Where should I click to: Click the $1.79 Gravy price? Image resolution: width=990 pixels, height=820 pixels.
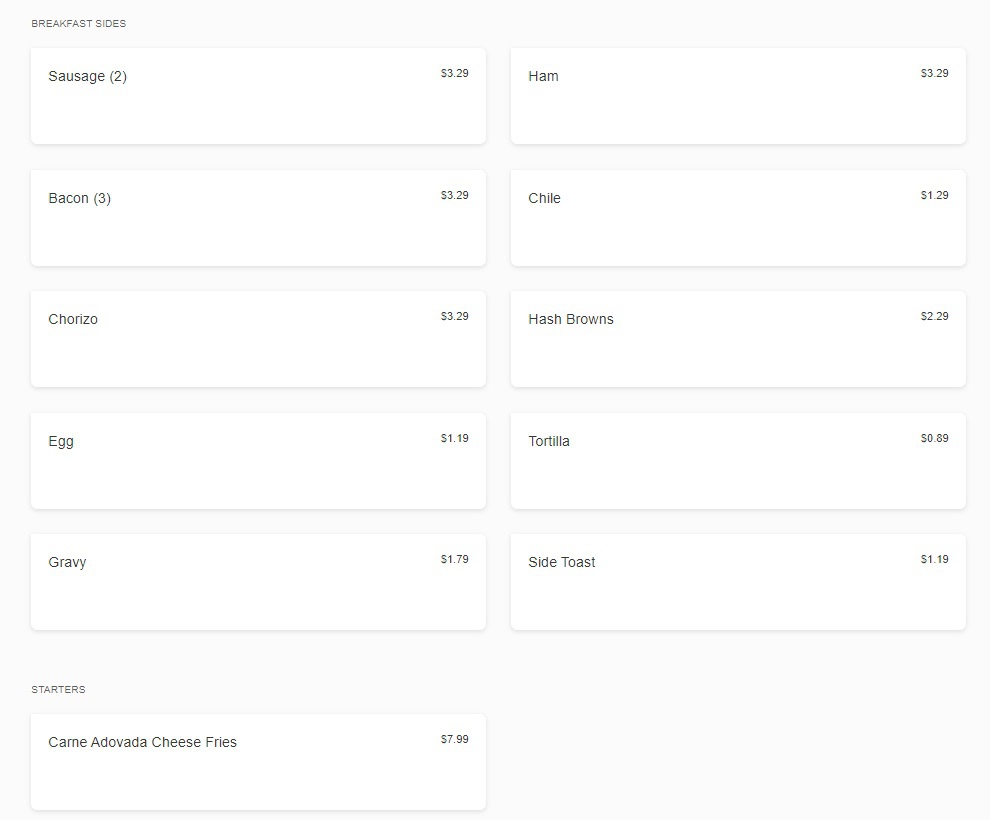(454, 559)
